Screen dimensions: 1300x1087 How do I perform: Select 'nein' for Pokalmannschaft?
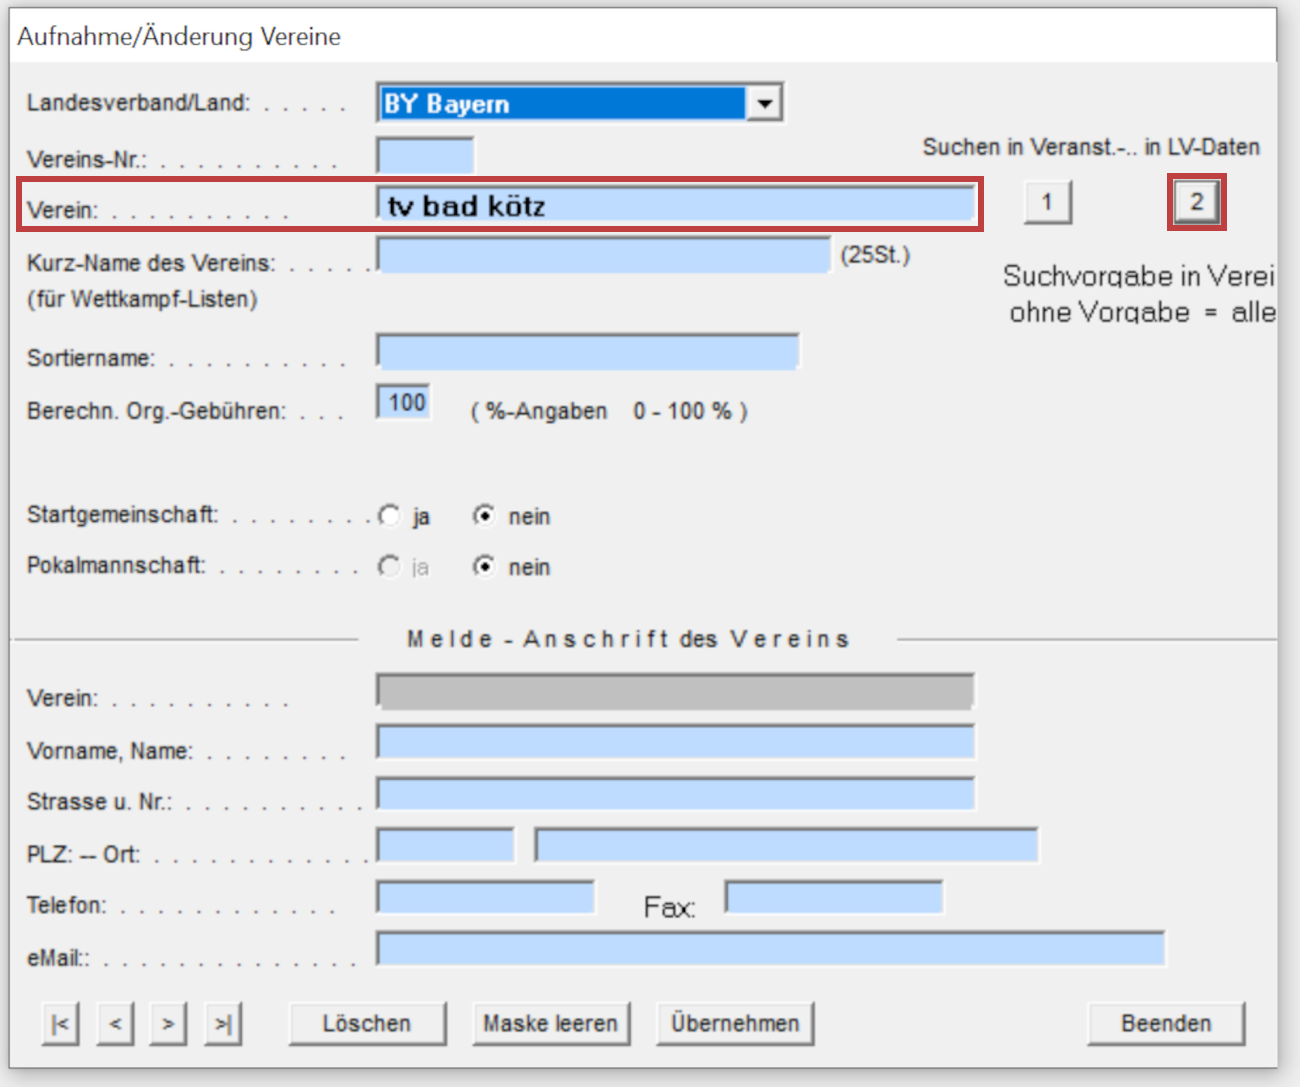tap(484, 567)
